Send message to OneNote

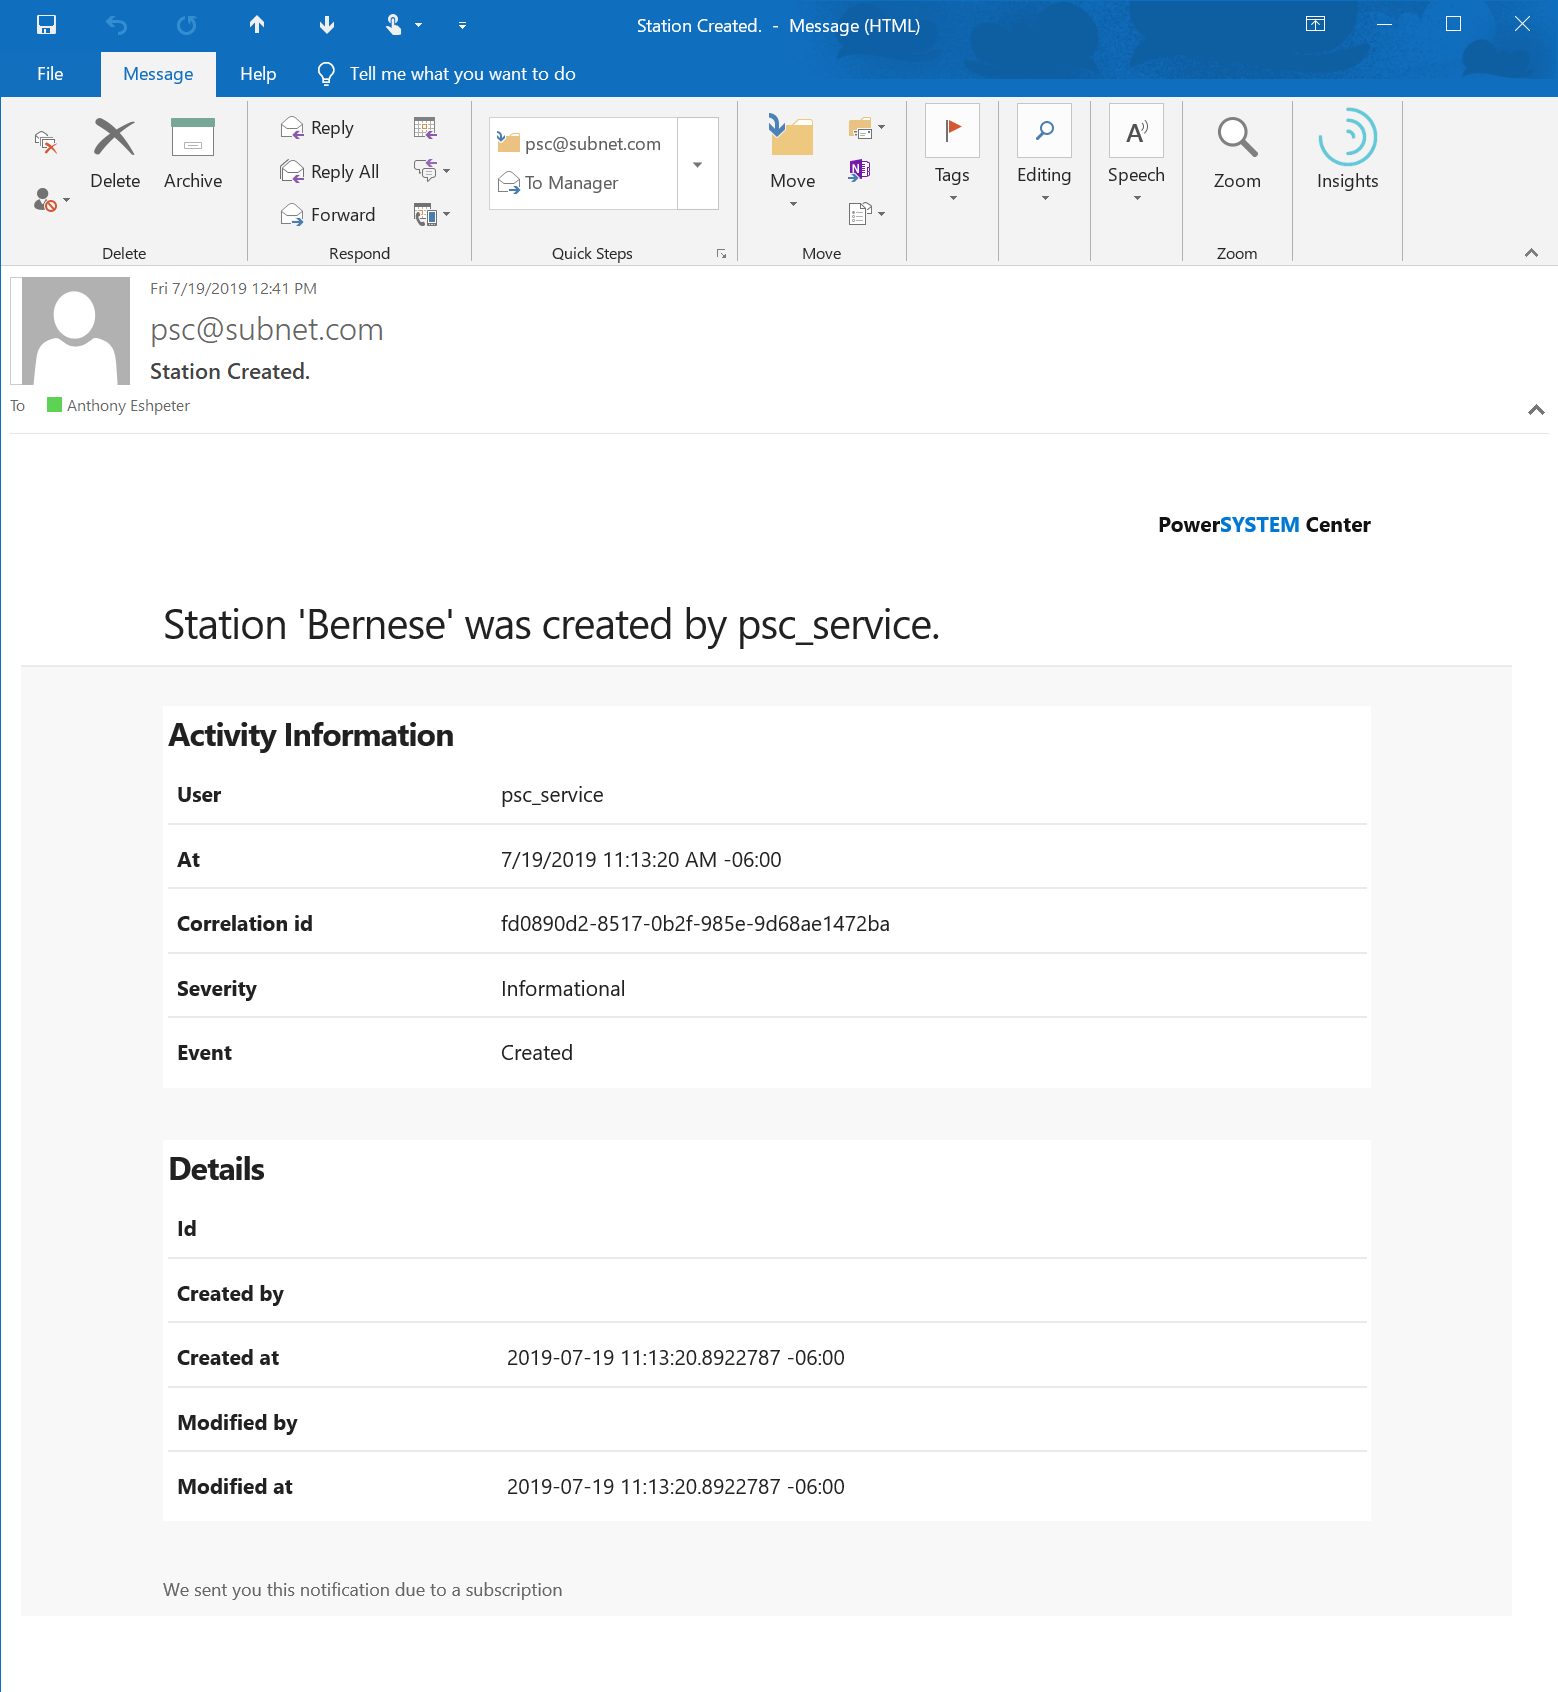pos(859,170)
